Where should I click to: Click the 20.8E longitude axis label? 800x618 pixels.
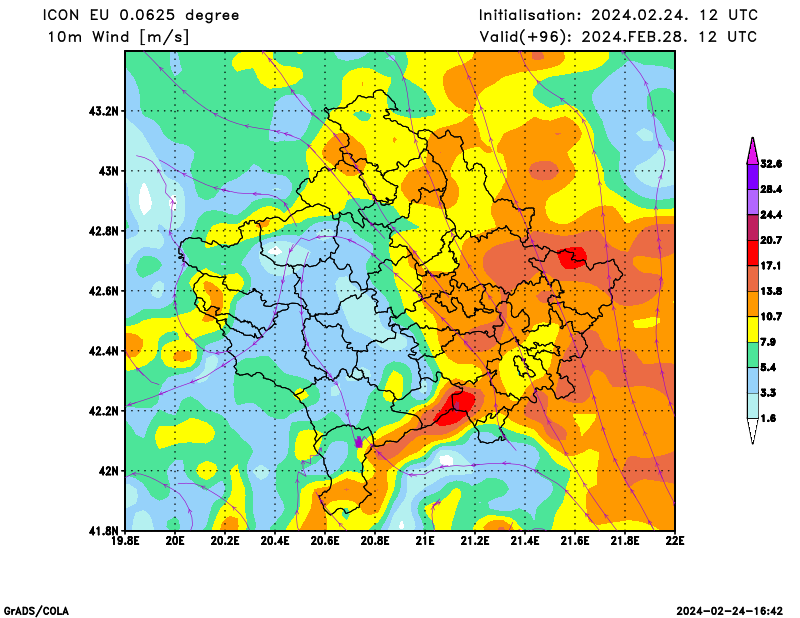click(376, 540)
